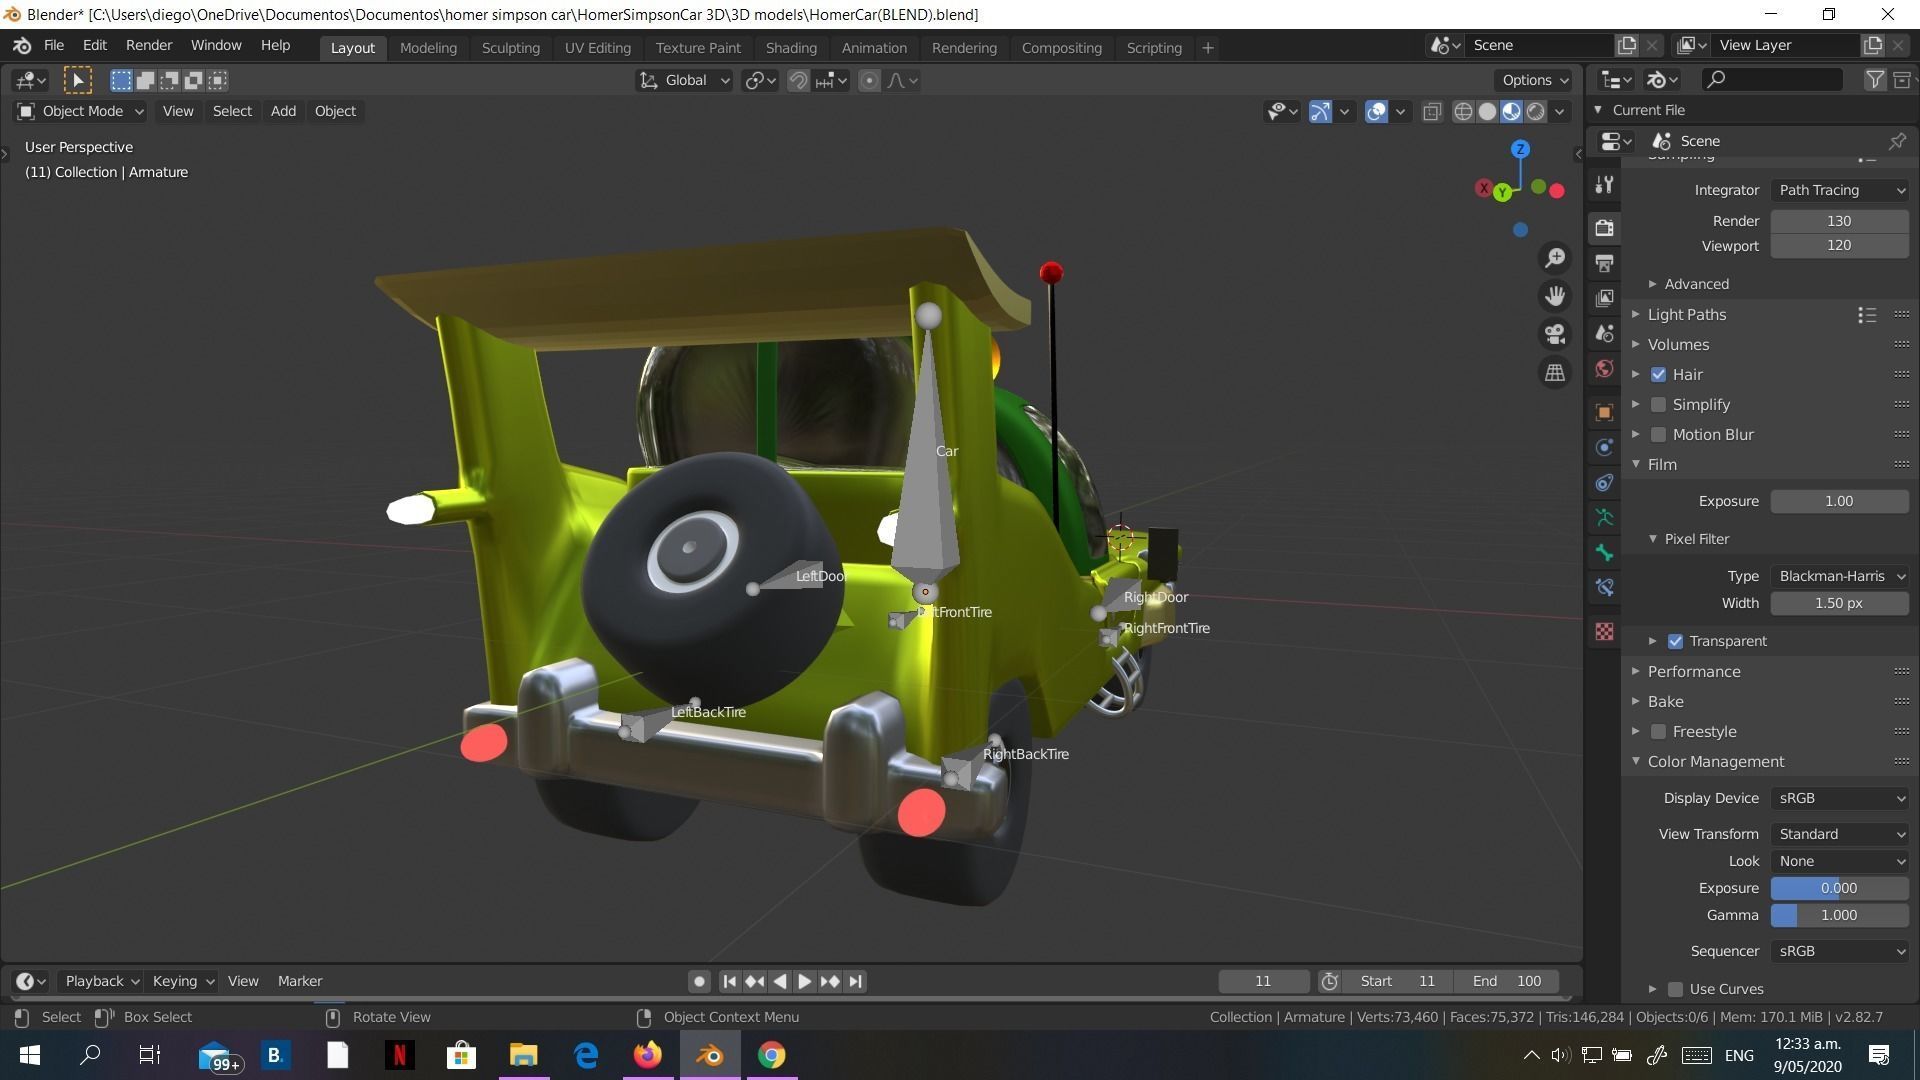Open the File menu
This screenshot has height=1080, width=1920.
point(54,46)
